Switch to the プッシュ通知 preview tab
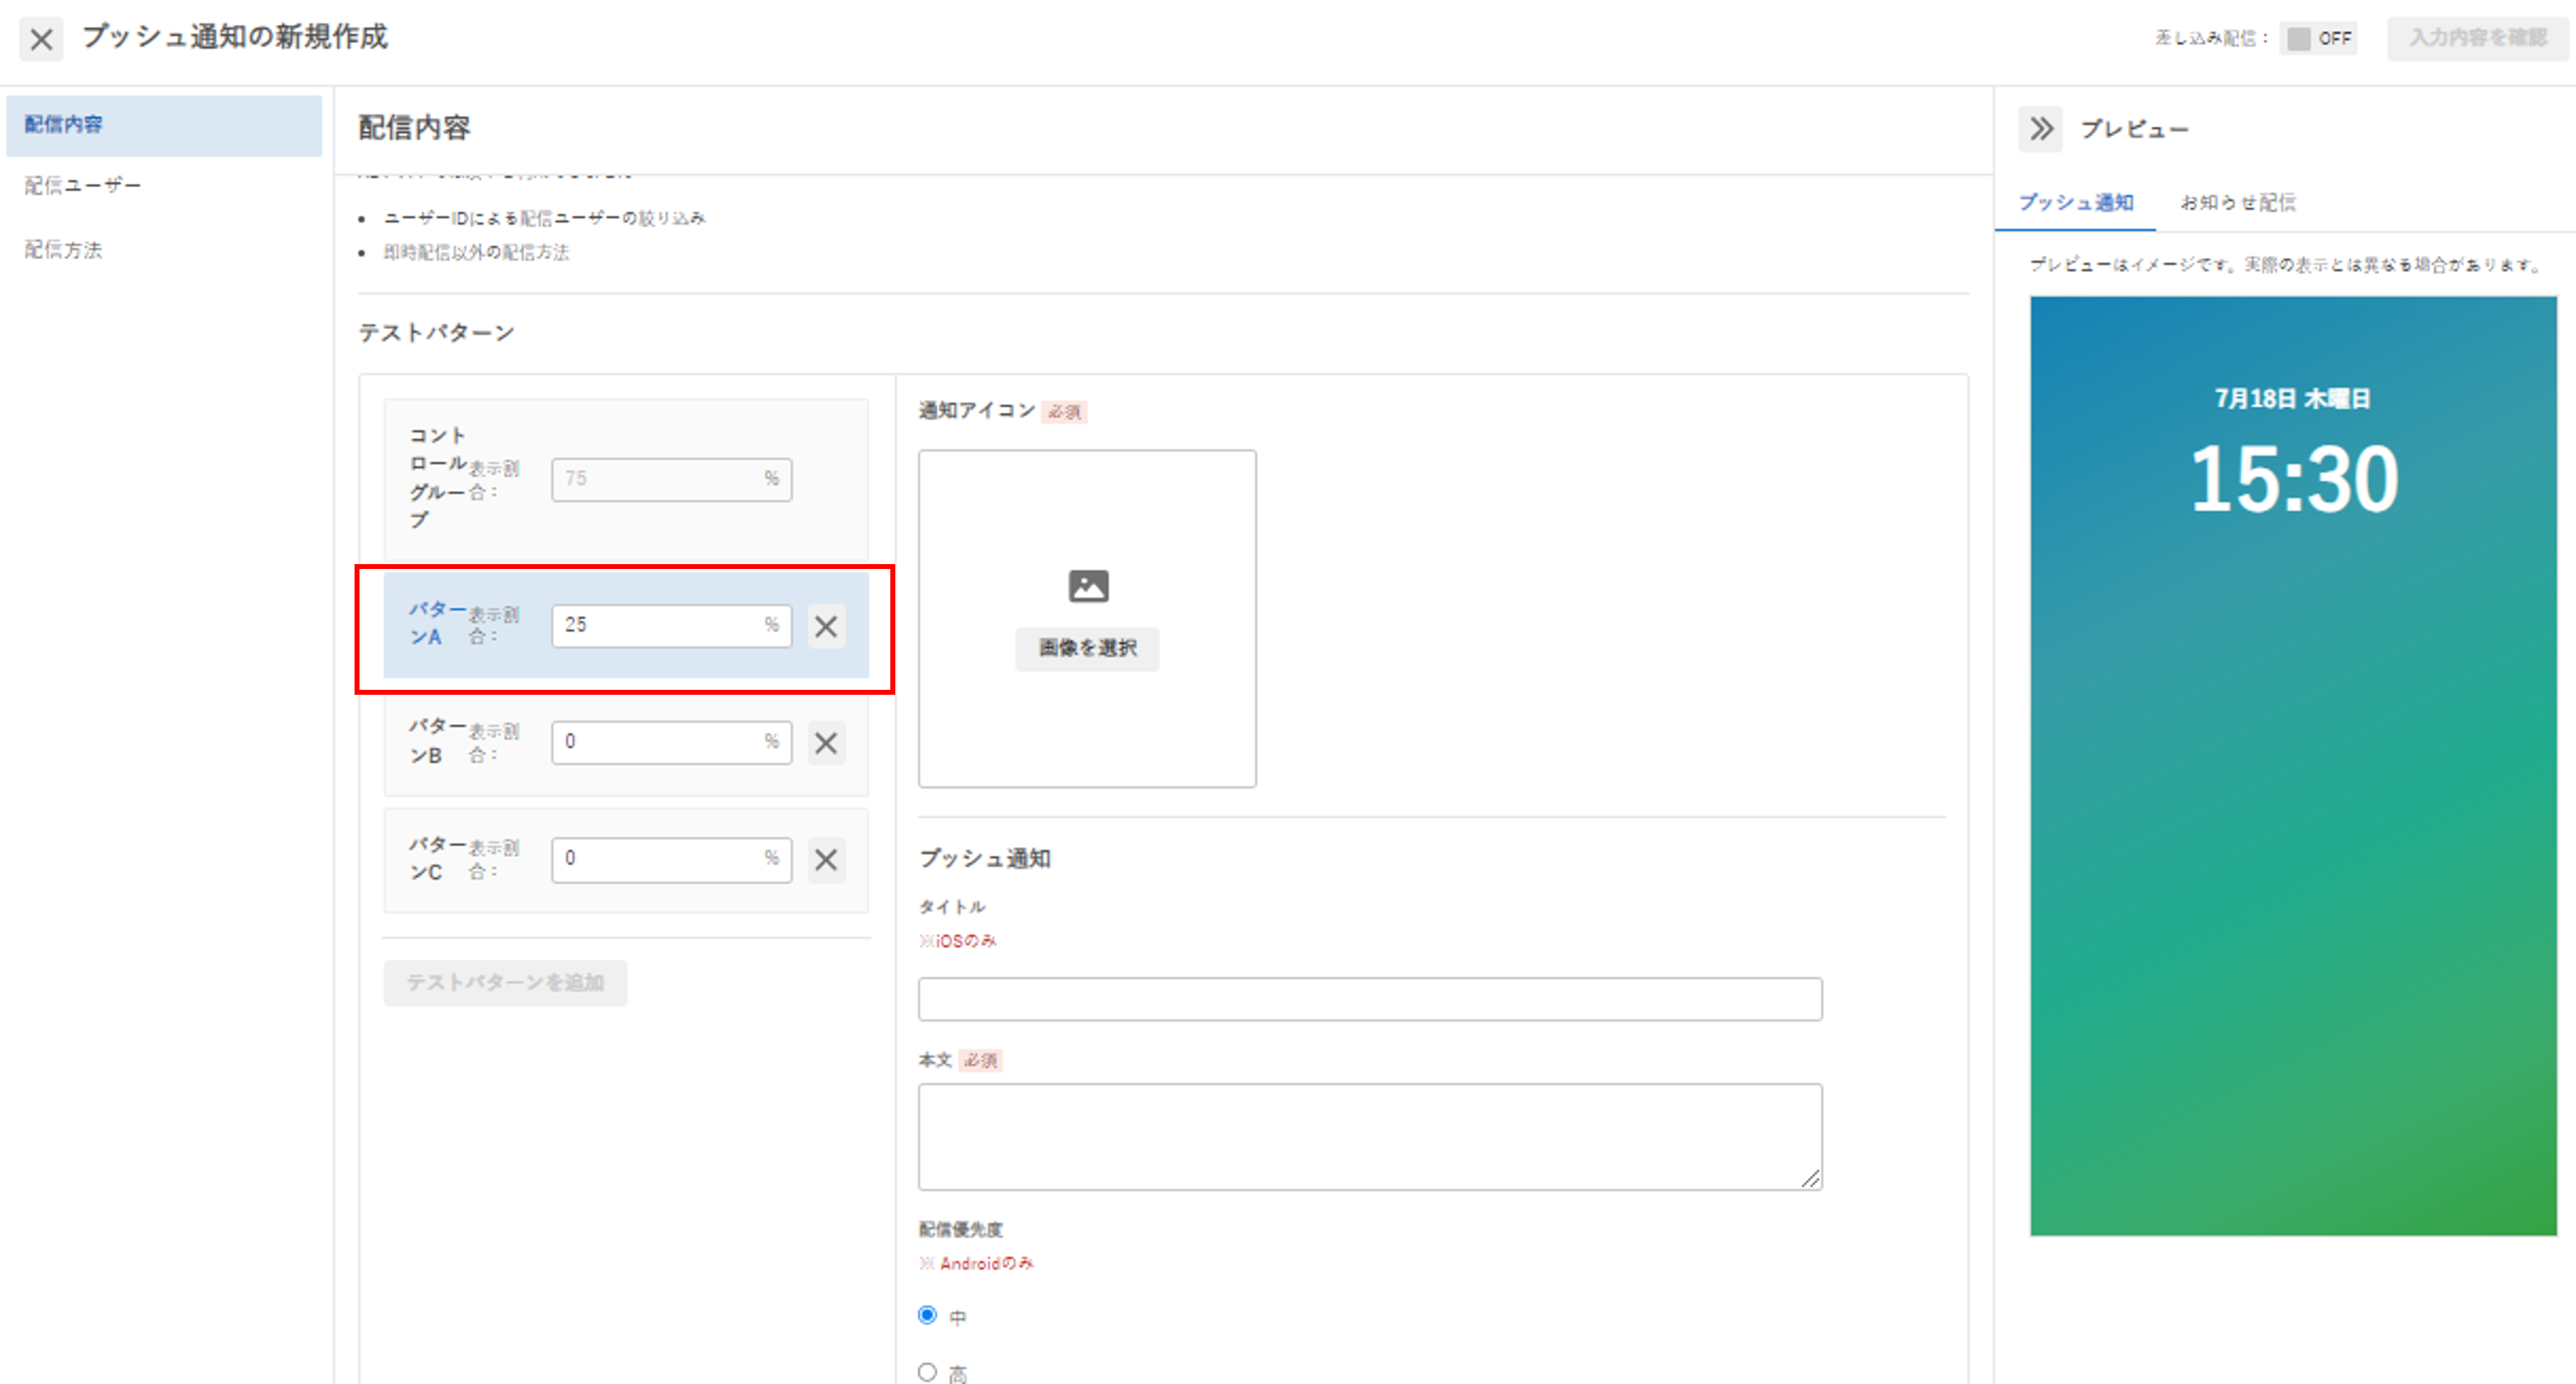This screenshot has width=2576, height=1384. pyautogui.click(x=2076, y=203)
